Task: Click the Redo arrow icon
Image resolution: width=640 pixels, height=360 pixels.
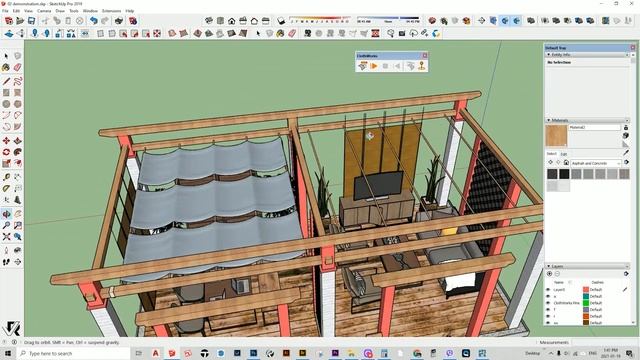Action: coord(105,21)
